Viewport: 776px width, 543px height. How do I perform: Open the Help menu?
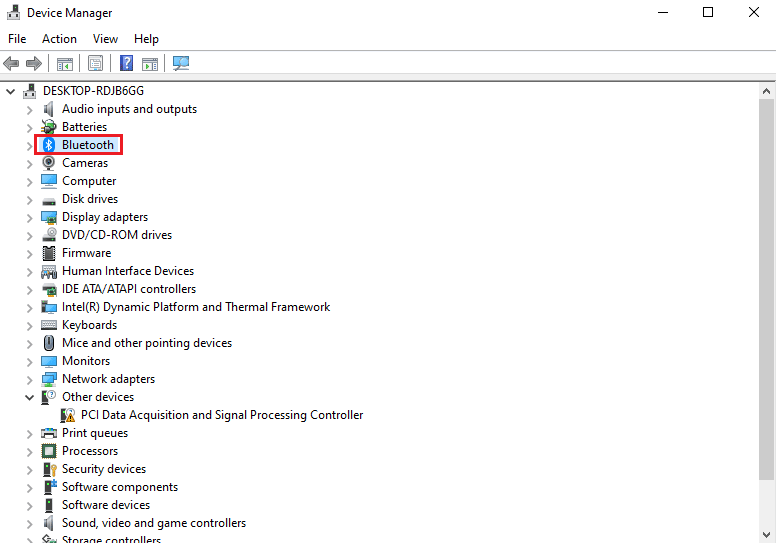pyautogui.click(x=146, y=39)
